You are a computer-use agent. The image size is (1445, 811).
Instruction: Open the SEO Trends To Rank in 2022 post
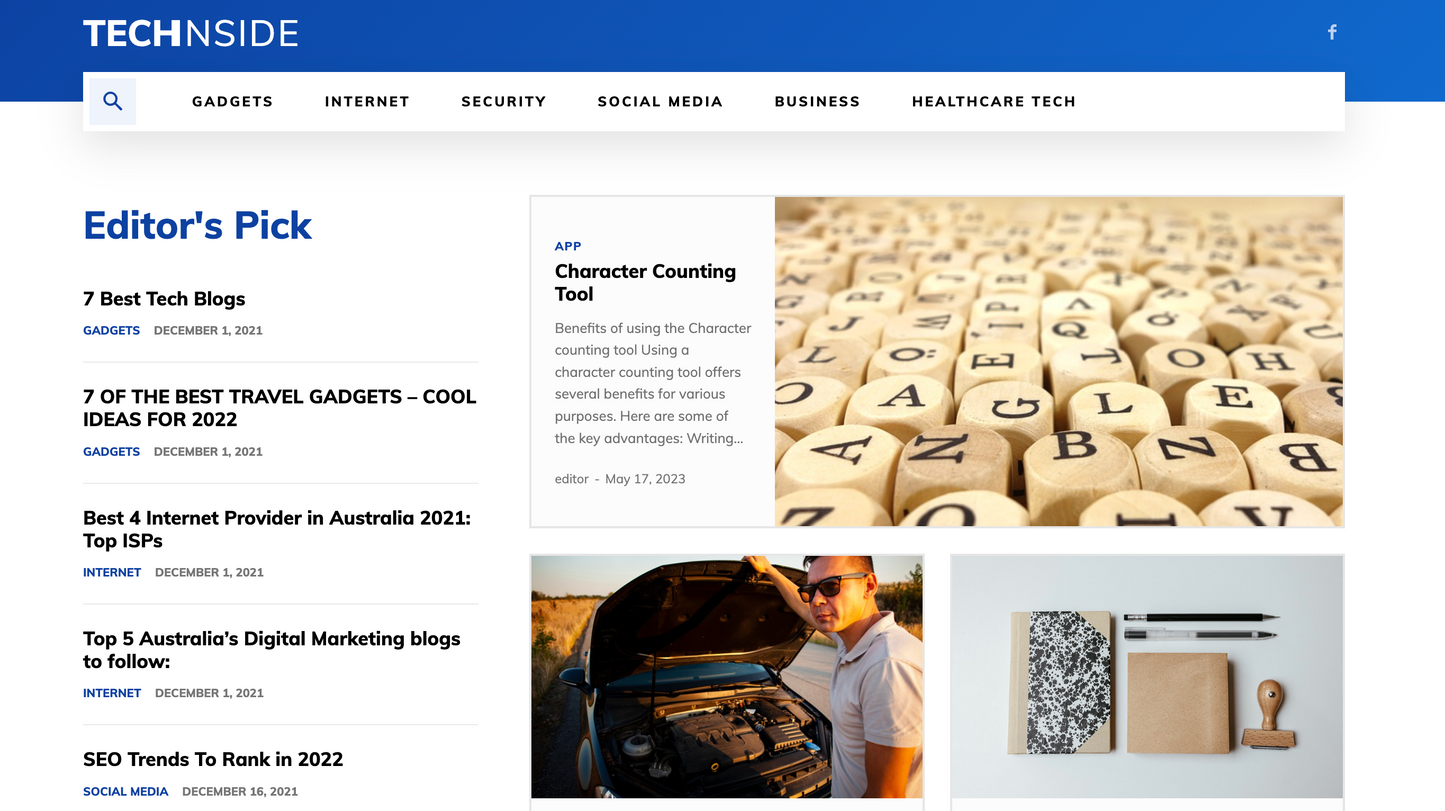click(213, 759)
